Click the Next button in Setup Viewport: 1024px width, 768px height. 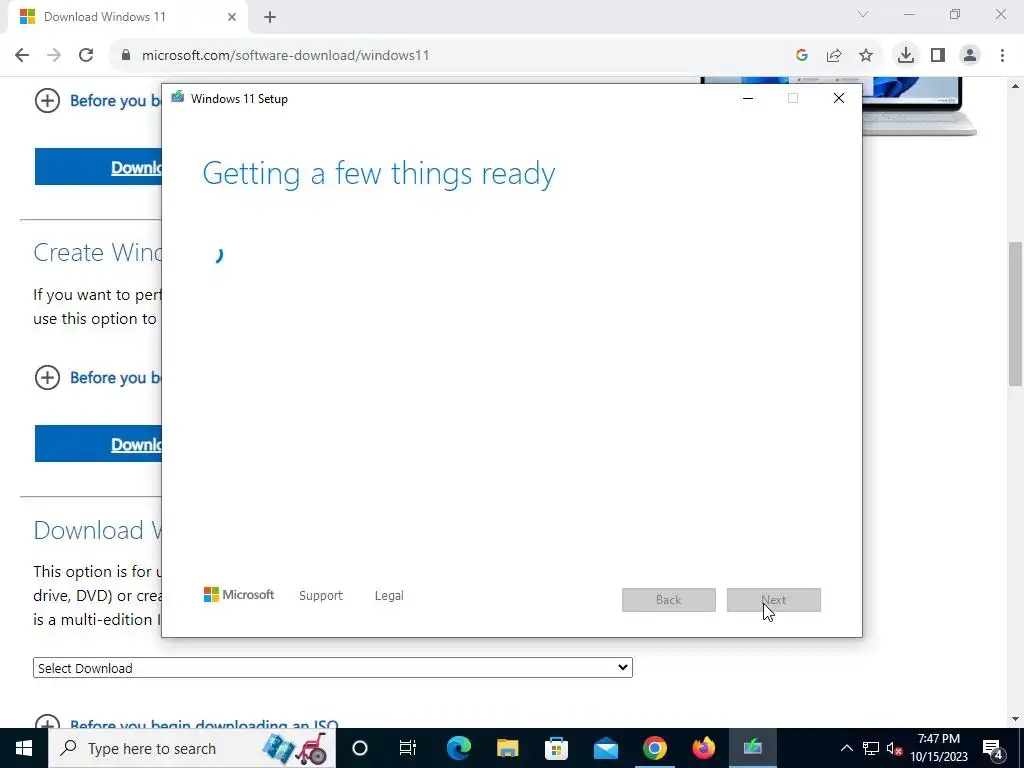774,600
